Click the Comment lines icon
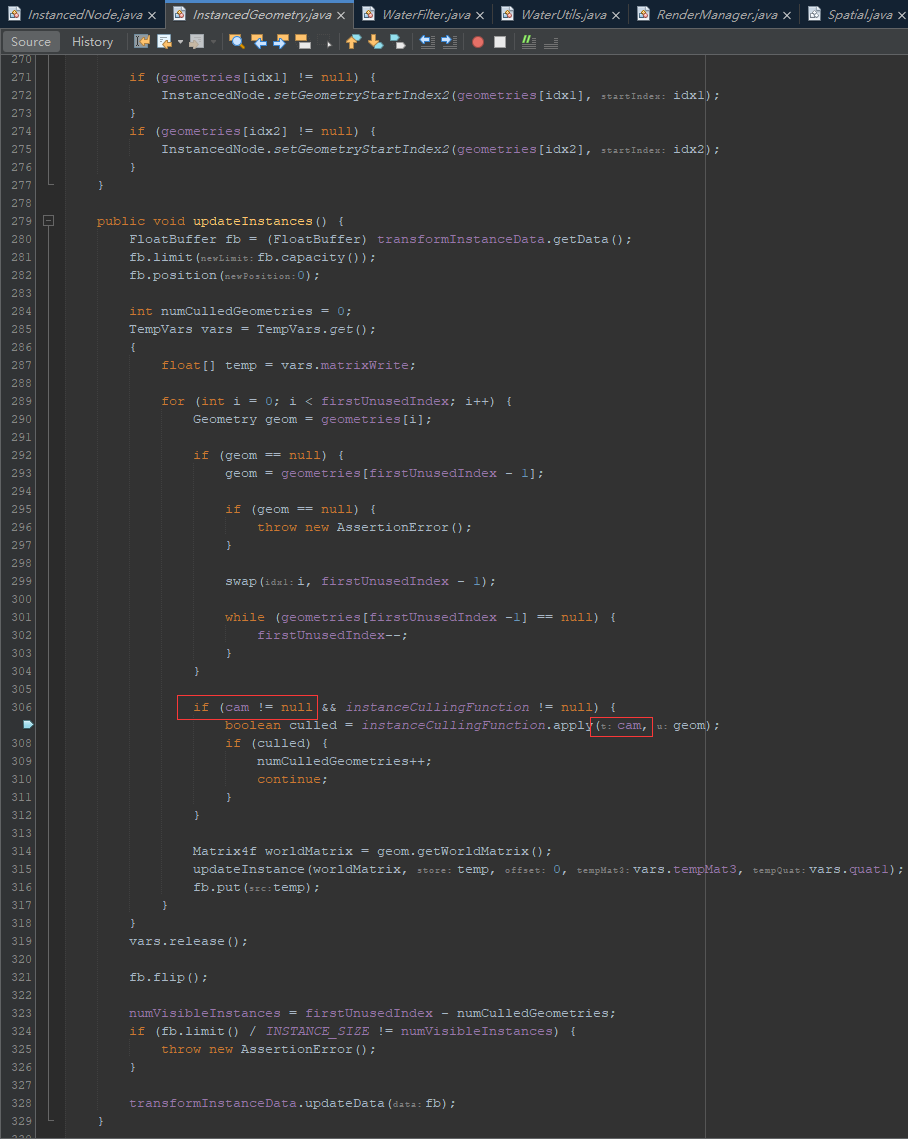Screen dimensions: 908x1139 tap(528, 41)
